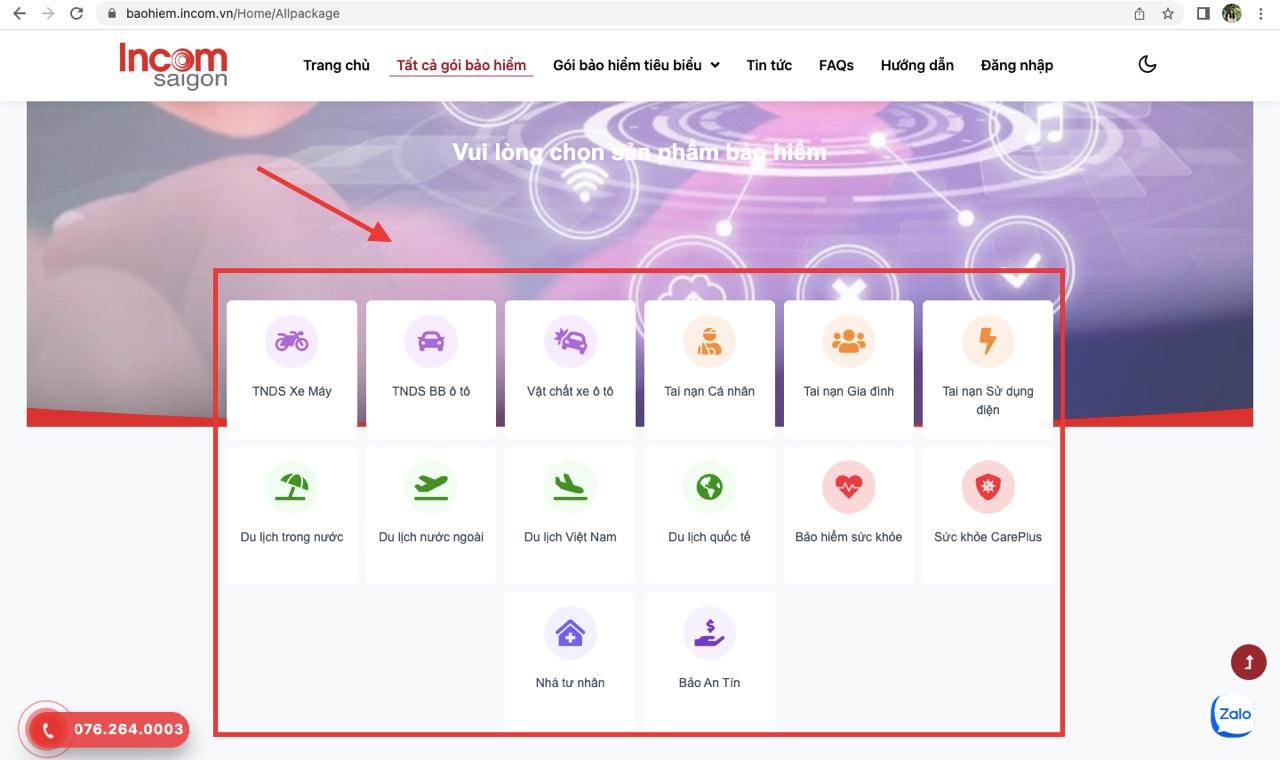Choose the Vật chất xe ô tô icon
The width and height of the screenshot is (1280, 760).
tap(570, 341)
